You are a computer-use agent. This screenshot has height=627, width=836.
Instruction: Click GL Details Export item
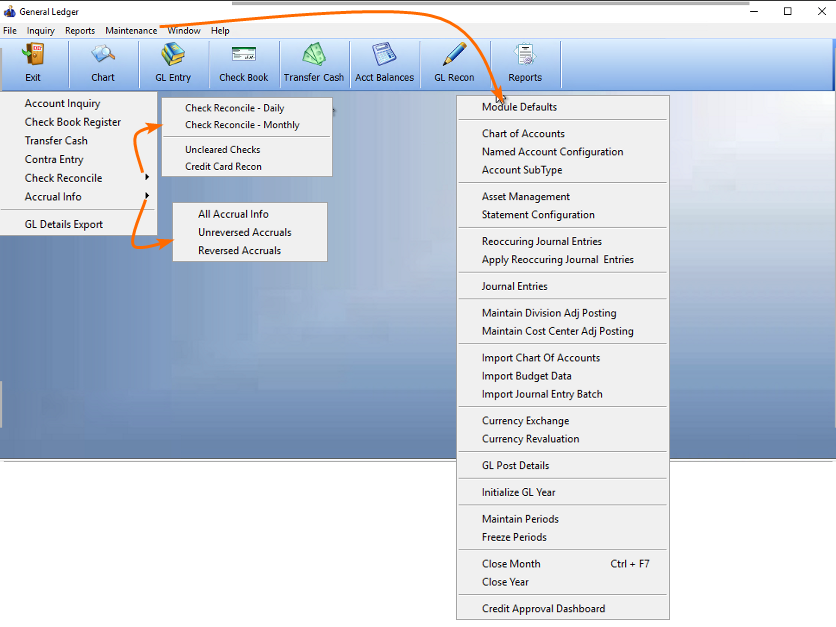pos(64,225)
